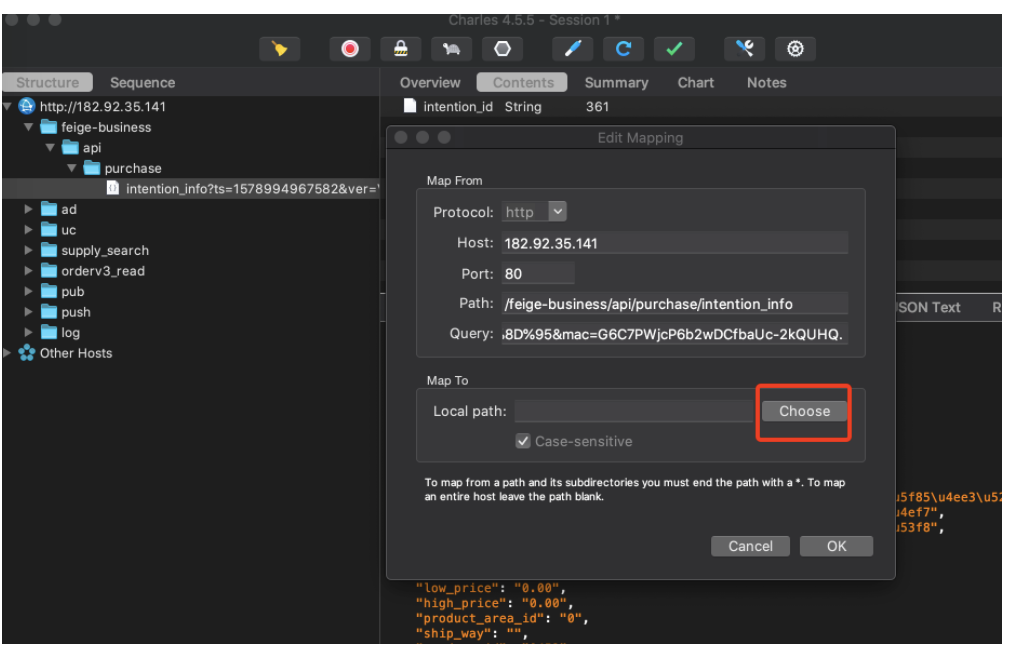Viewport: 1014px width, 662px height.
Task: Open the Contents tab
Action: pyautogui.click(x=523, y=83)
